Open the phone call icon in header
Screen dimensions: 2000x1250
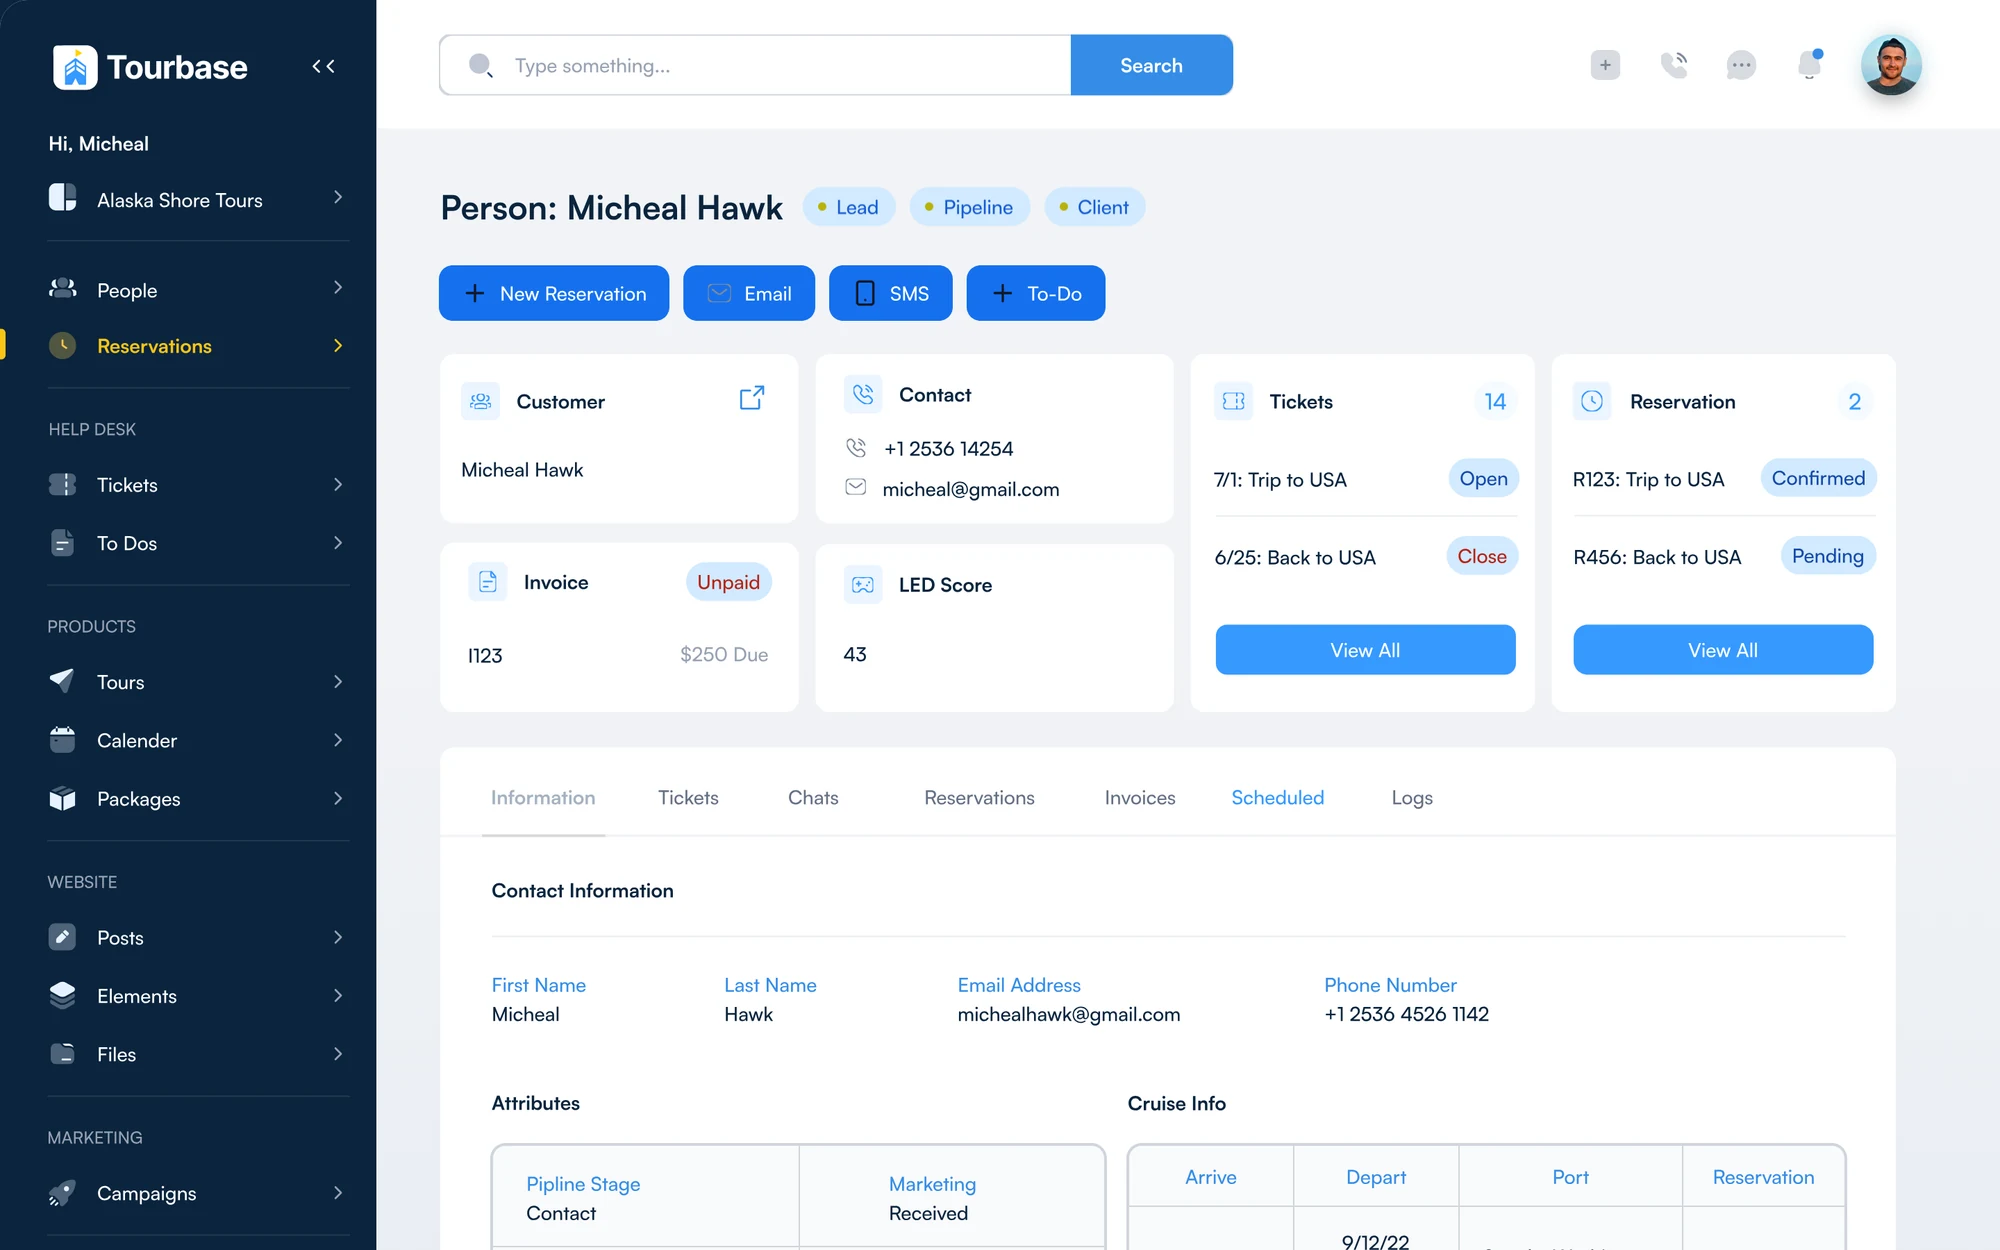tap(1673, 65)
